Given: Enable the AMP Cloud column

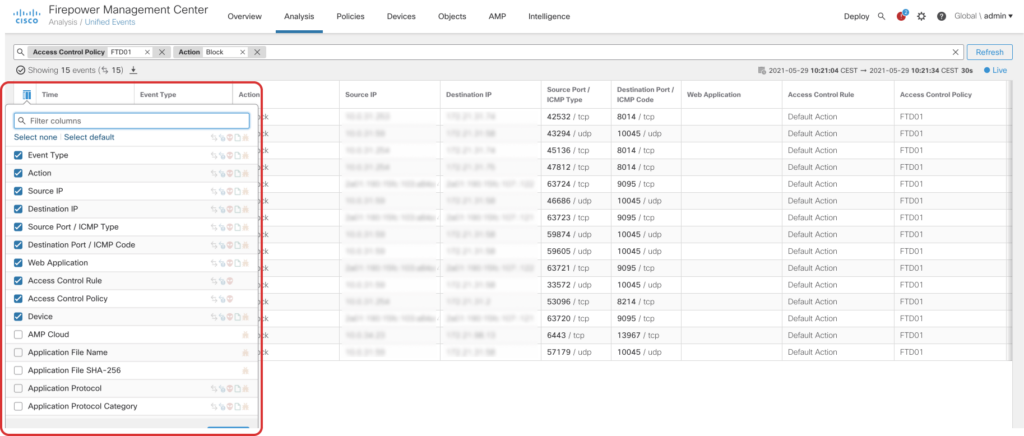Looking at the screenshot, I should click(18, 334).
